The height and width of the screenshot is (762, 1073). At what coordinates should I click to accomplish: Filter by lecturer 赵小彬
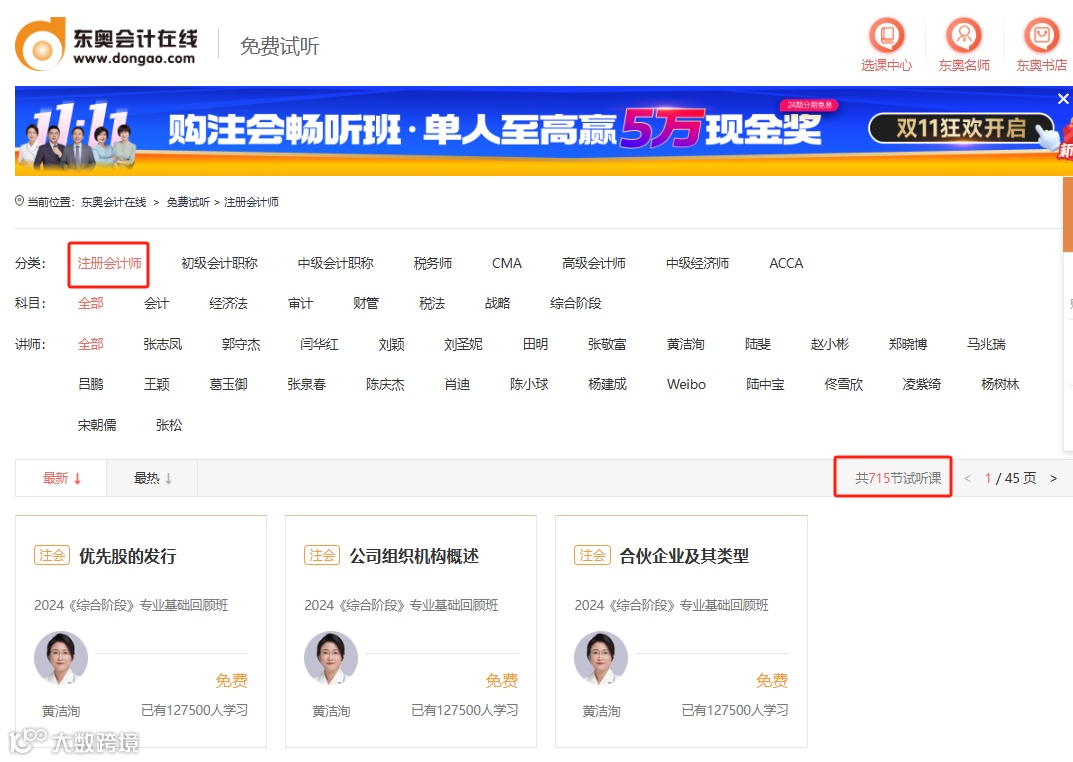click(x=829, y=344)
